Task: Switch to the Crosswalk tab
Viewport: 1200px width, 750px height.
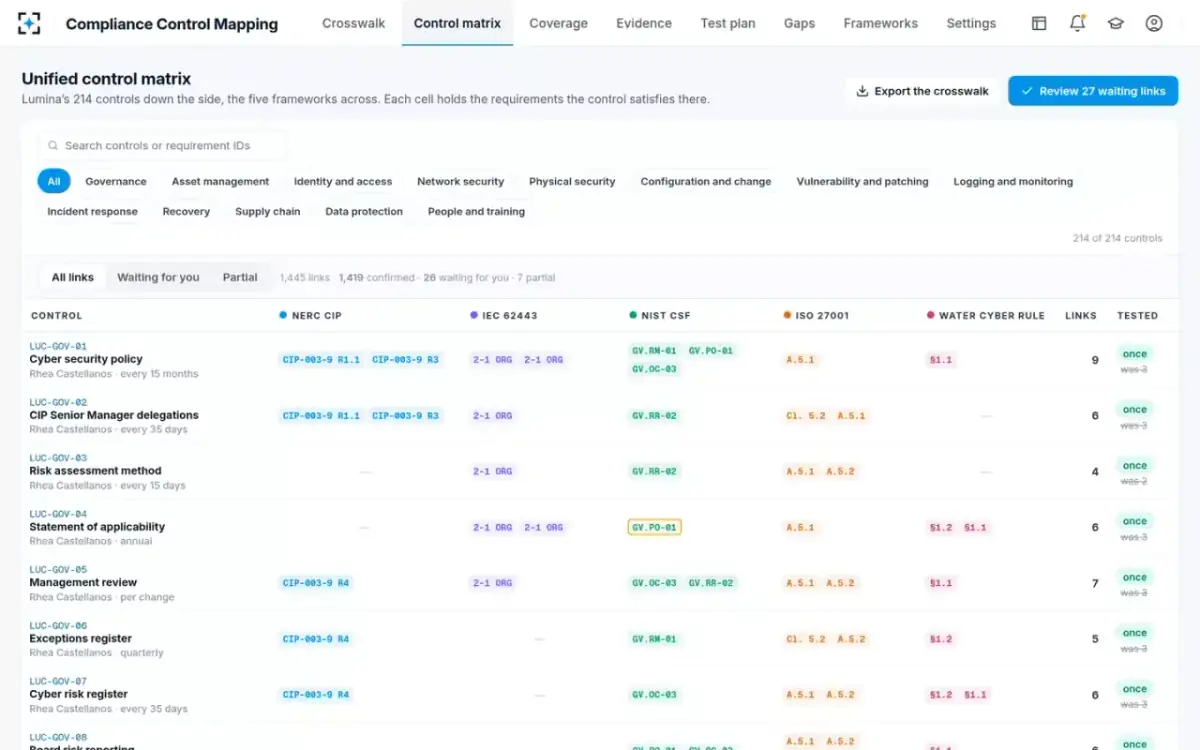Action: tap(354, 23)
